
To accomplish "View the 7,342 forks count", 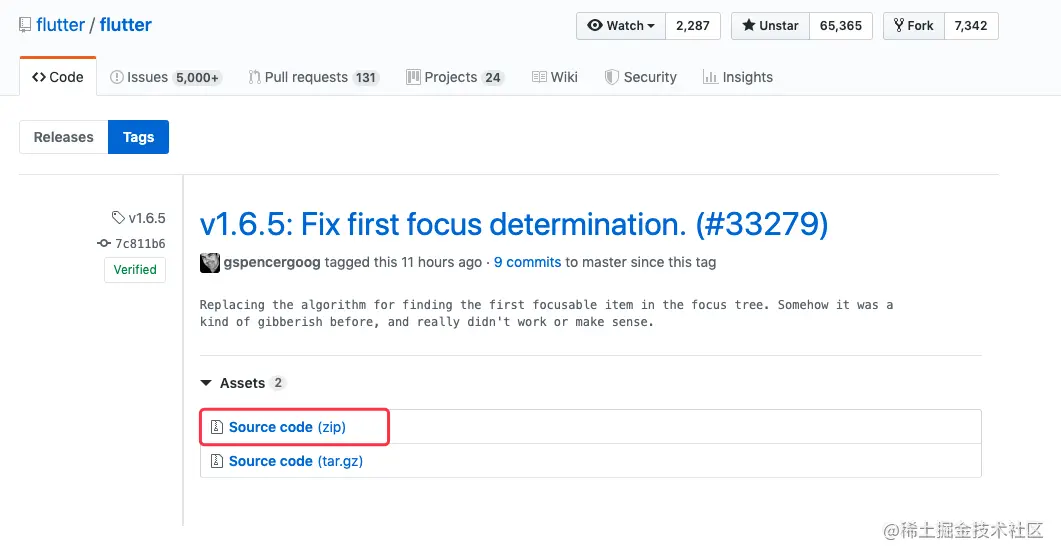I will pos(971,26).
